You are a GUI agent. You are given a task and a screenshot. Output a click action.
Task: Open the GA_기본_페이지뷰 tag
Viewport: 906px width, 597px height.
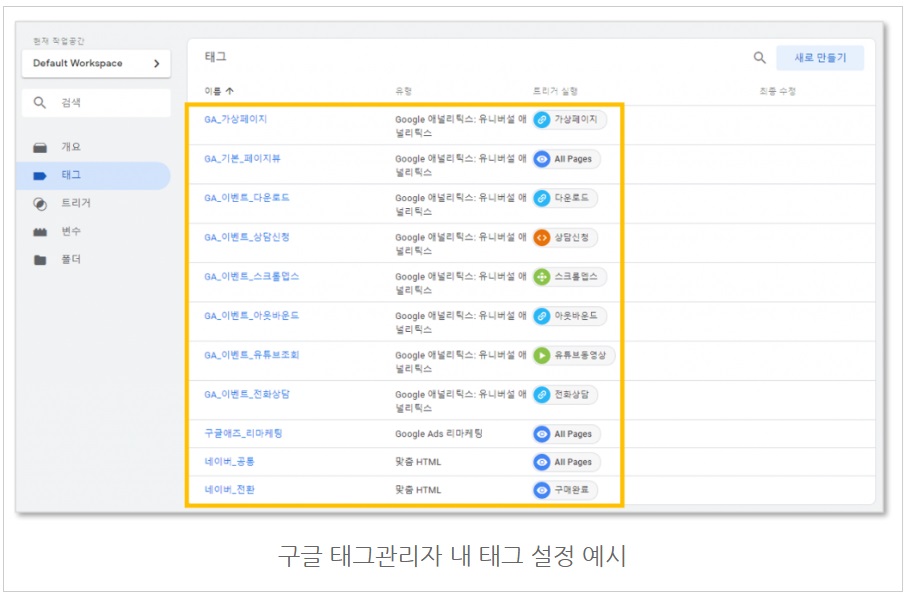pyautogui.click(x=242, y=158)
